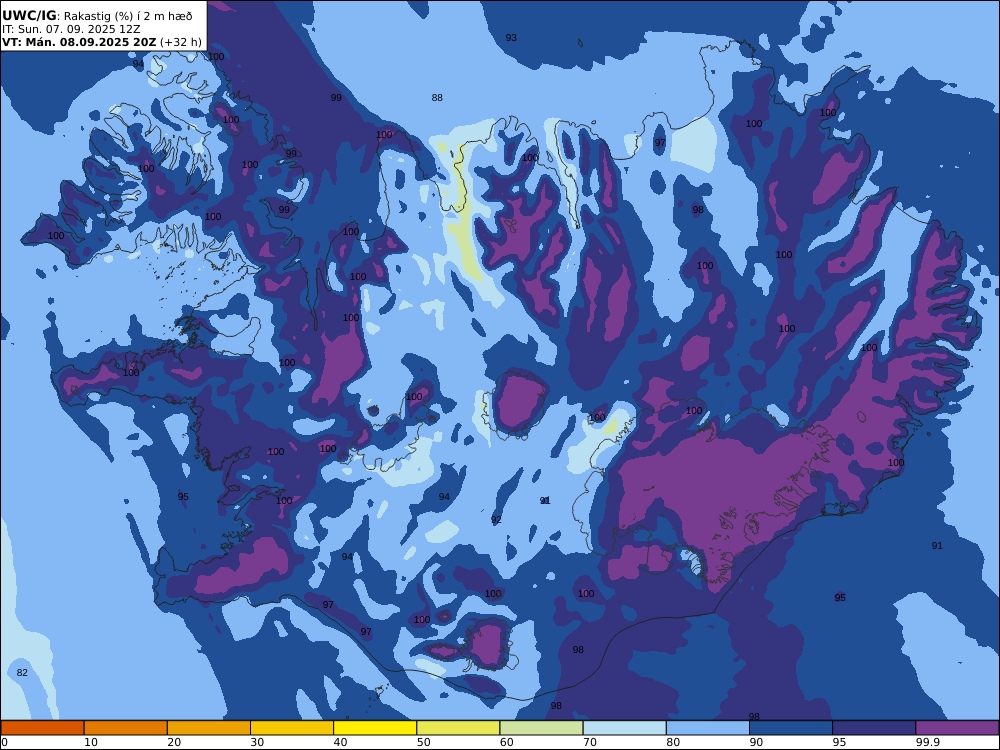
Task: Click the pale blue 70–80 legend swatch
Action: [x=624, y=728]
